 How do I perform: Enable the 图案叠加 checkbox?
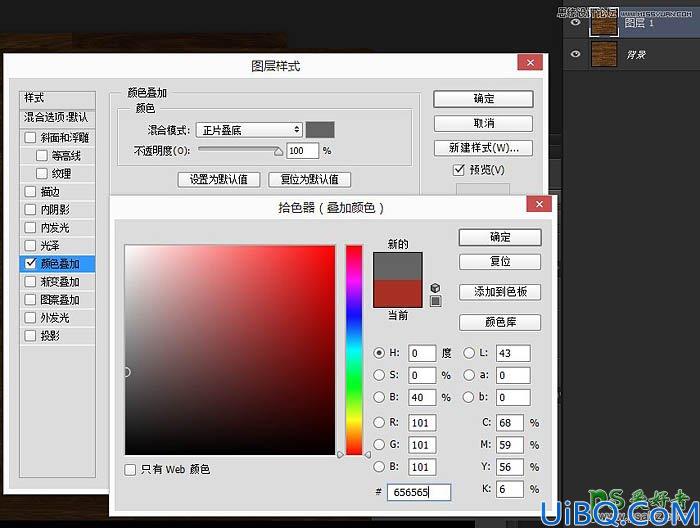coord(30,299)
